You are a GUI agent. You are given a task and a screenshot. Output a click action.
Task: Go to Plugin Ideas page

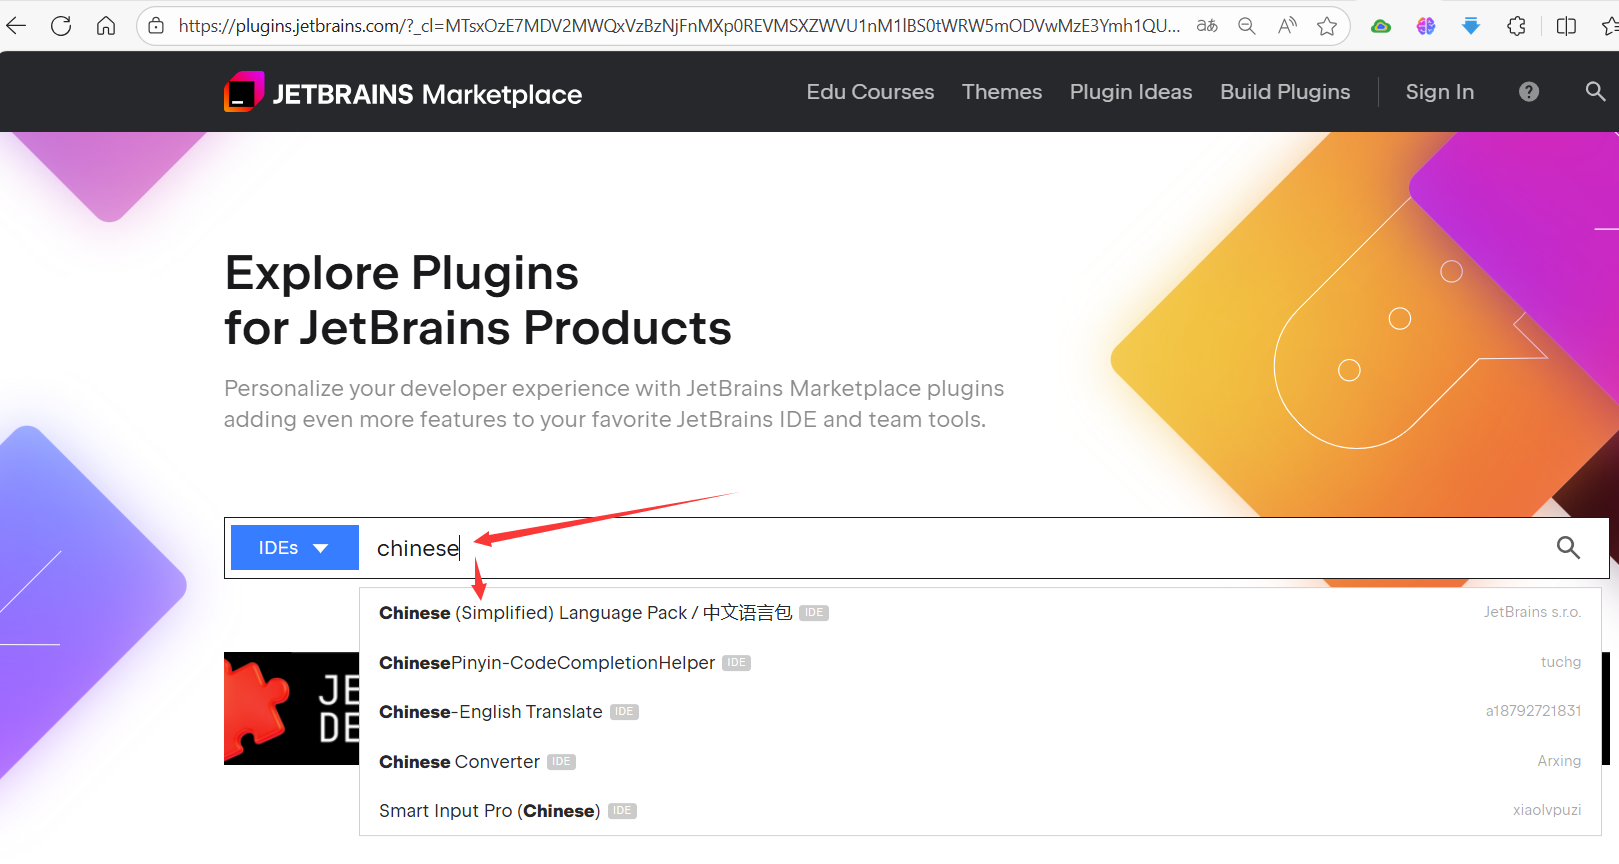point(1131,92)
